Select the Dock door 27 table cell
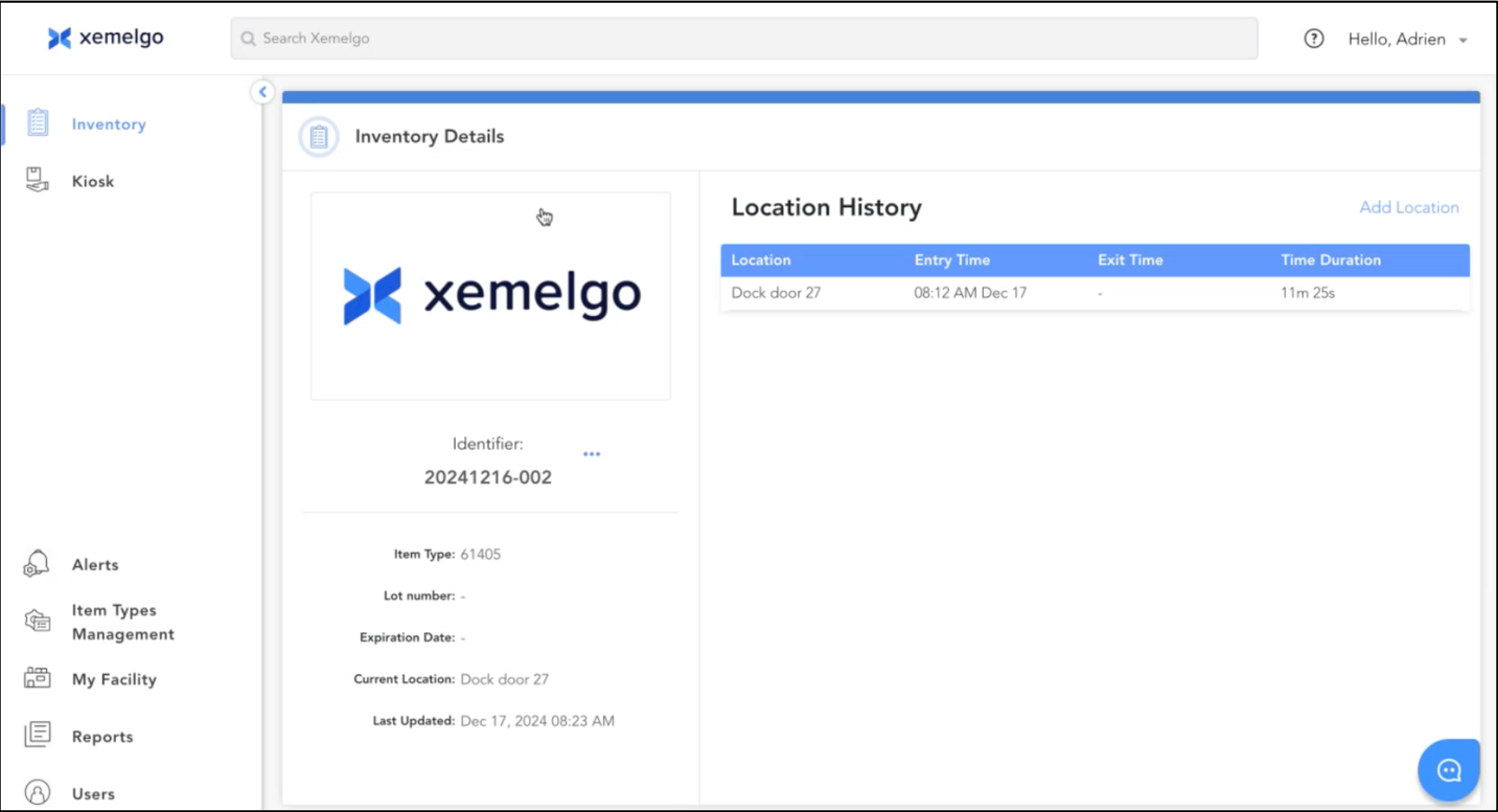 pyautogui.click(x=776, y=293)
